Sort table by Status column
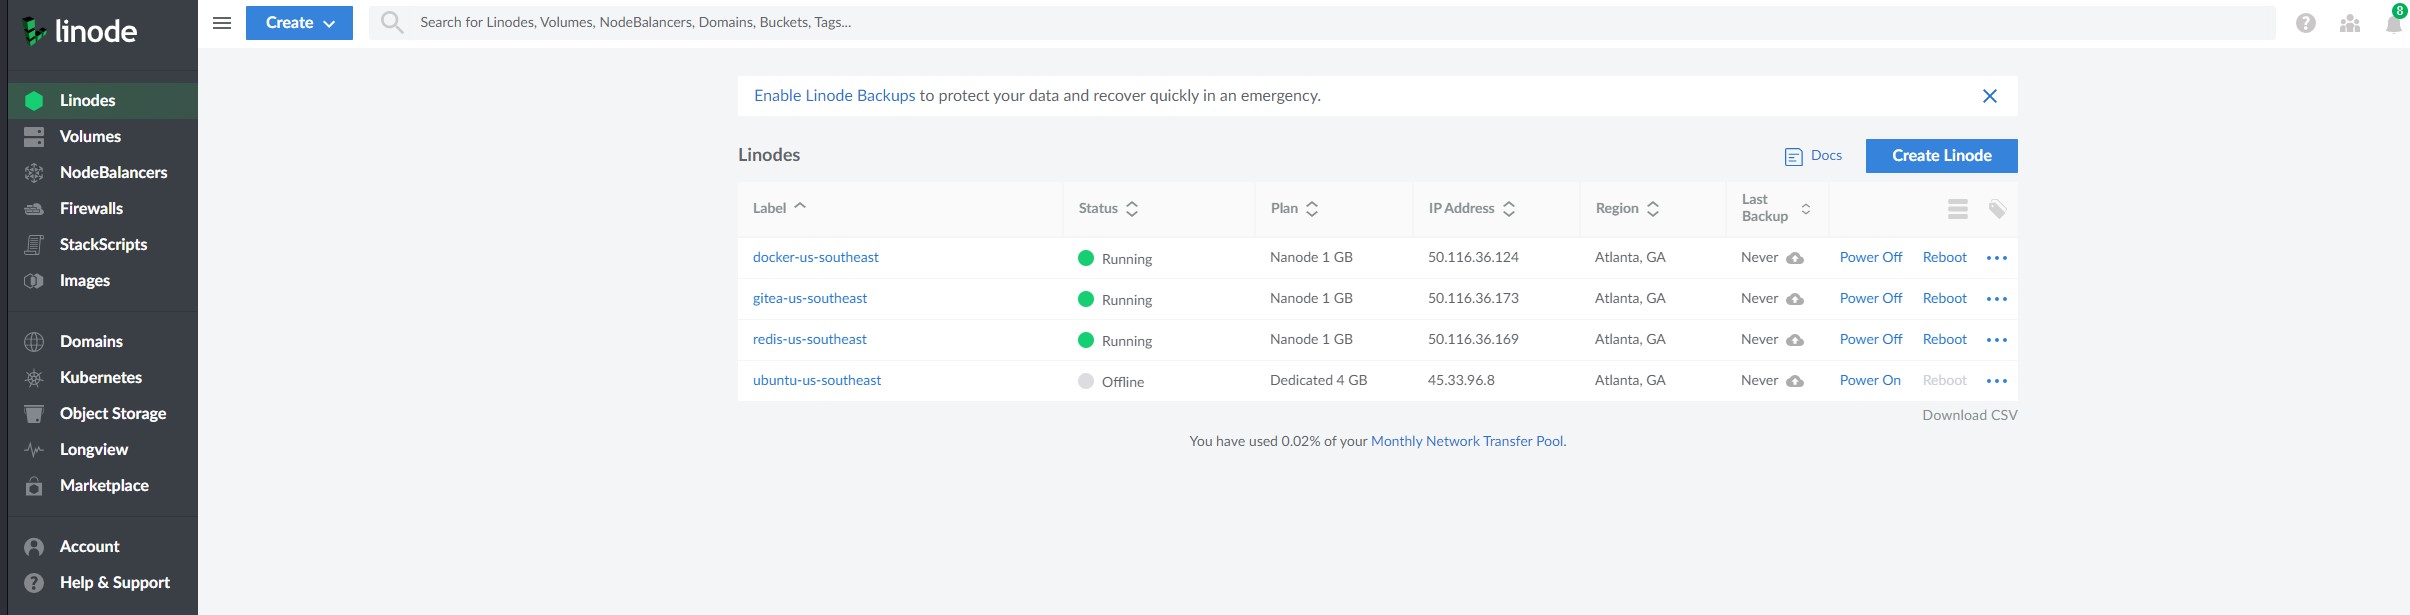Screen dimensions: 2410x615 click(1108, 208)
